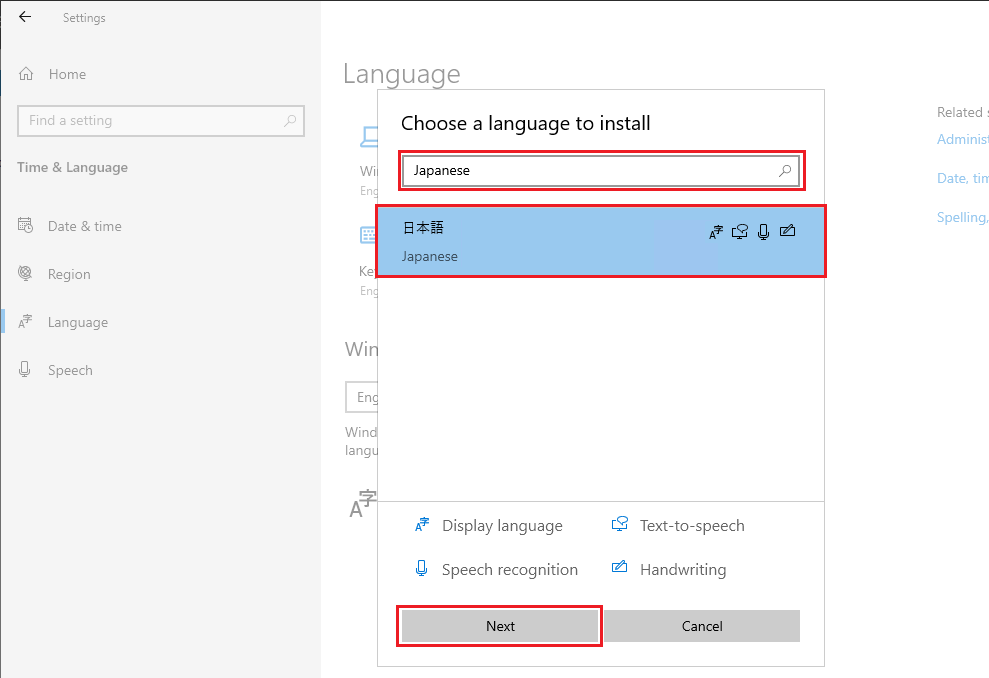This screenshot has width=989, height=678.
Task: Click the Display language legend icon
Action: click(422, 525)
